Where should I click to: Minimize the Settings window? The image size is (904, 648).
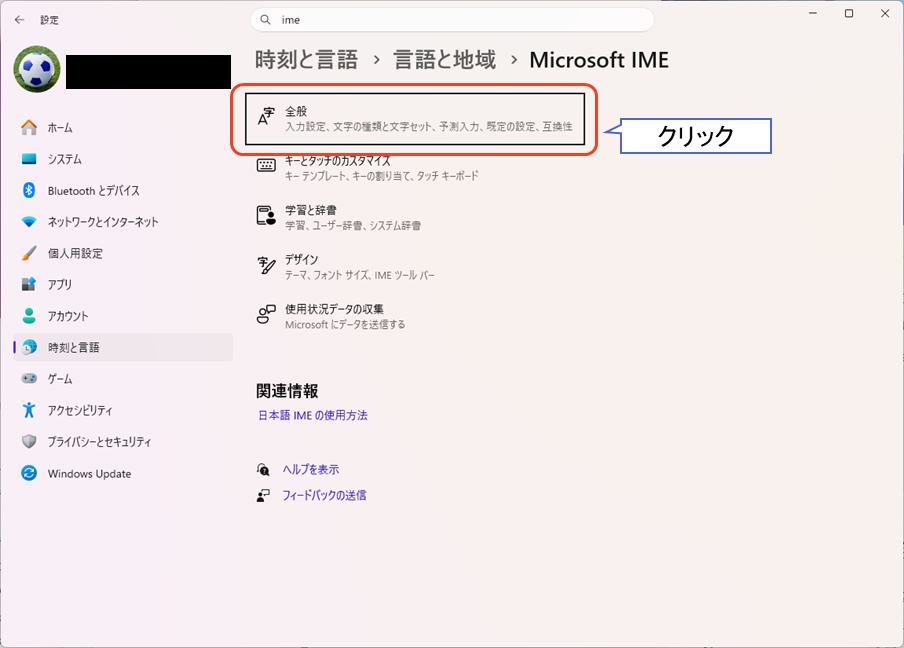click(x=813, y=13)
